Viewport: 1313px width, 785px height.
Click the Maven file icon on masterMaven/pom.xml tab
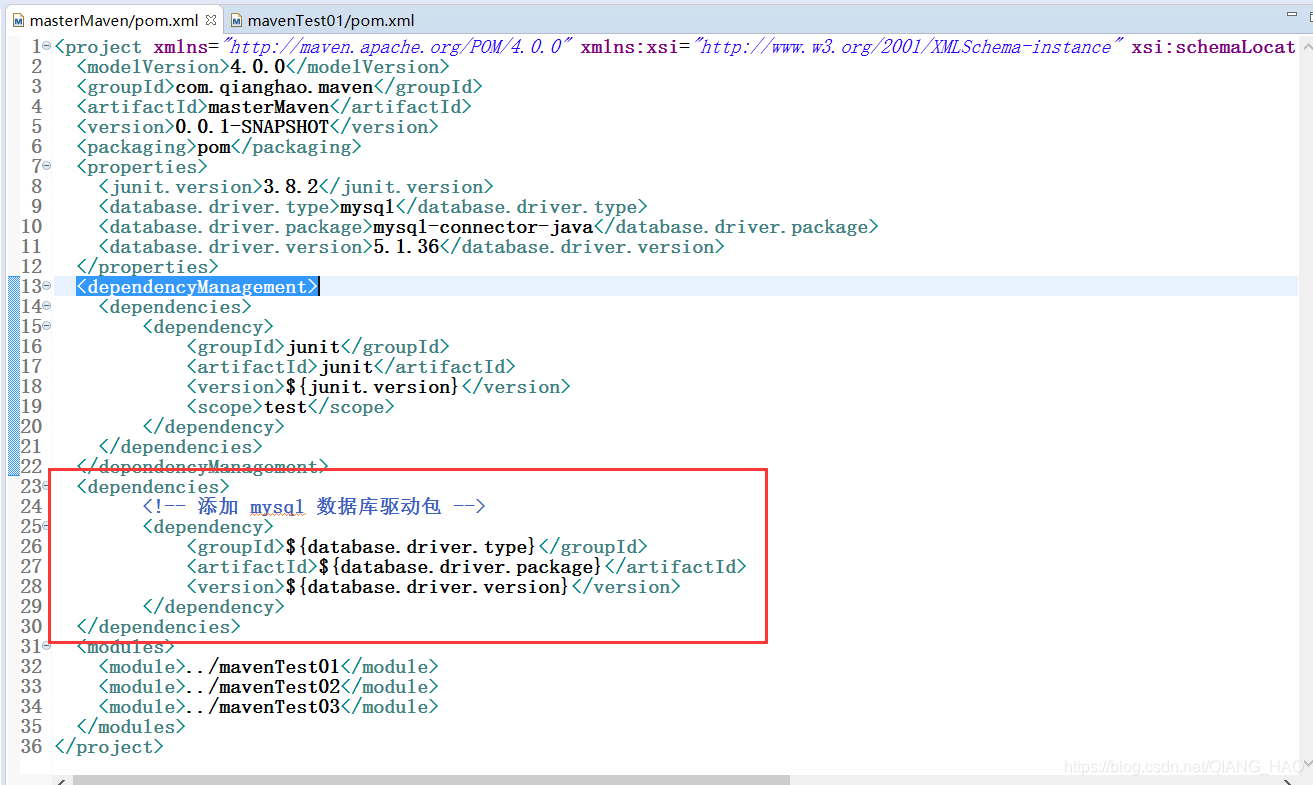(19, 20)
